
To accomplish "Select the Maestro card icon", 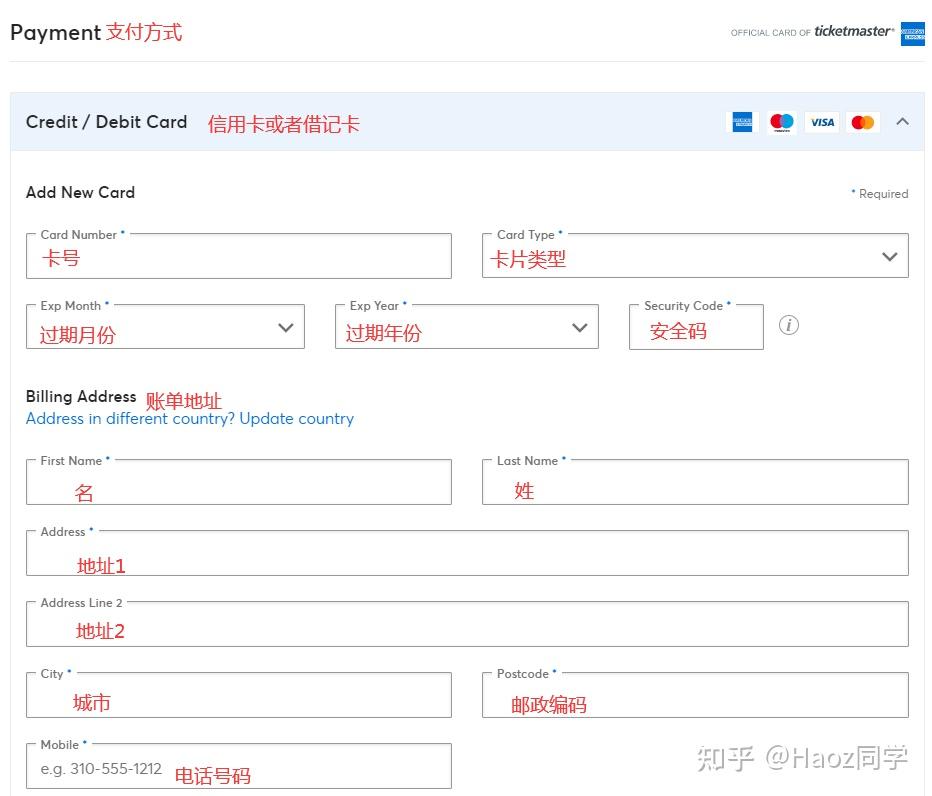I will click(x=781, y=121).
